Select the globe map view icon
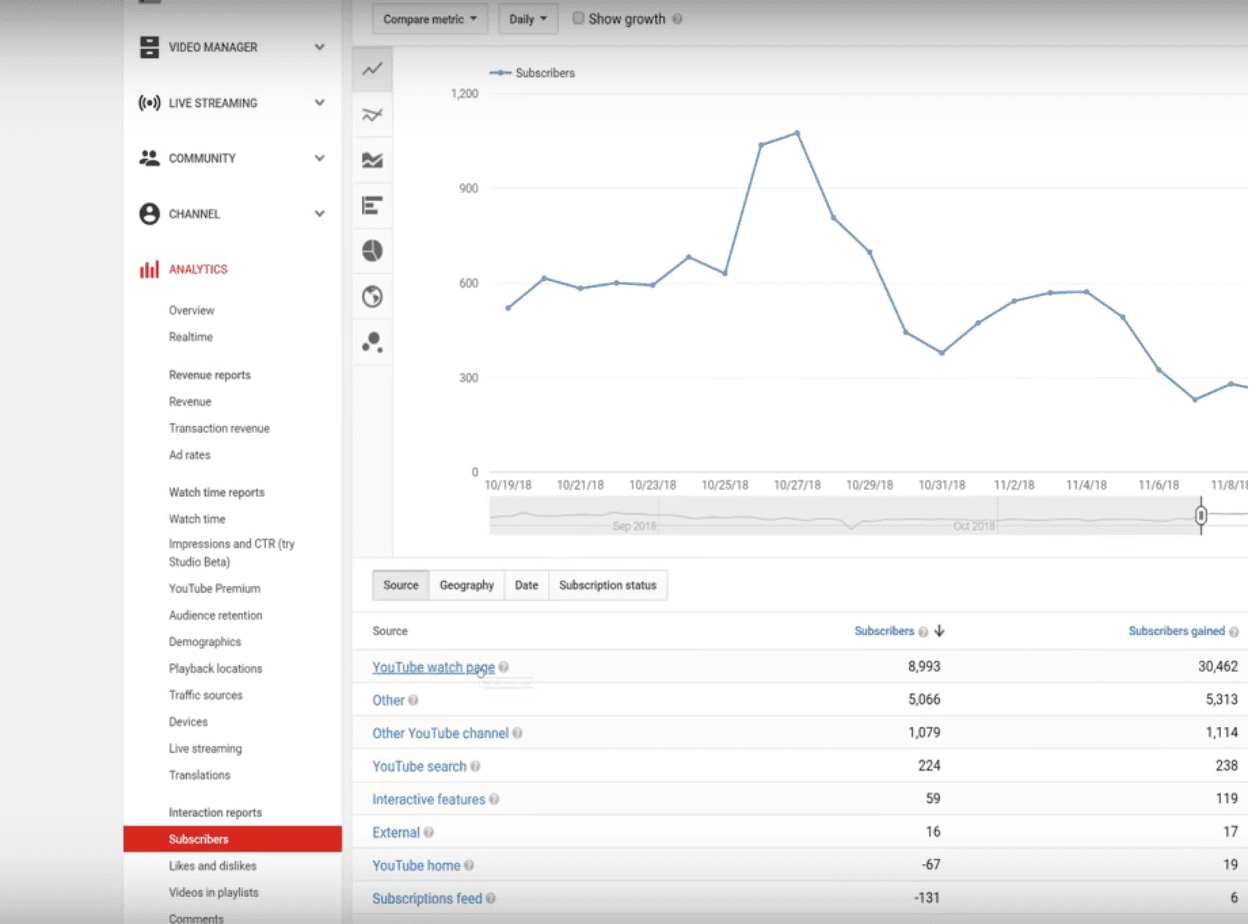 click(x=373, y=297)
